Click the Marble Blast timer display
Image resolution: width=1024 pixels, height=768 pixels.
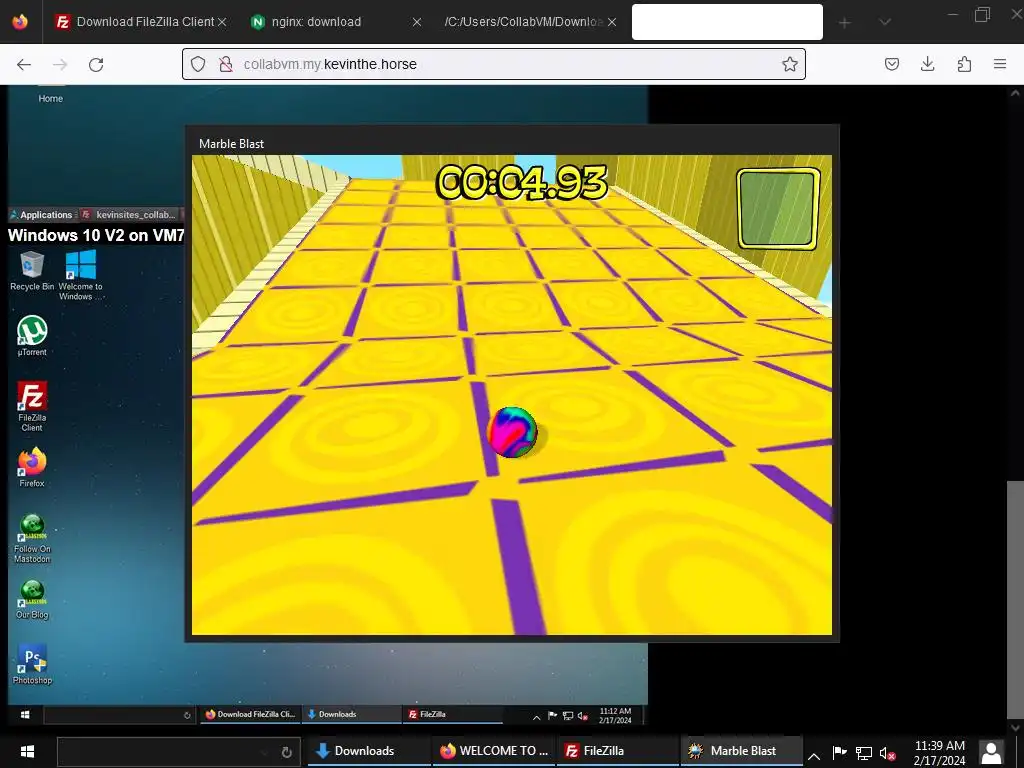point(521,182)
